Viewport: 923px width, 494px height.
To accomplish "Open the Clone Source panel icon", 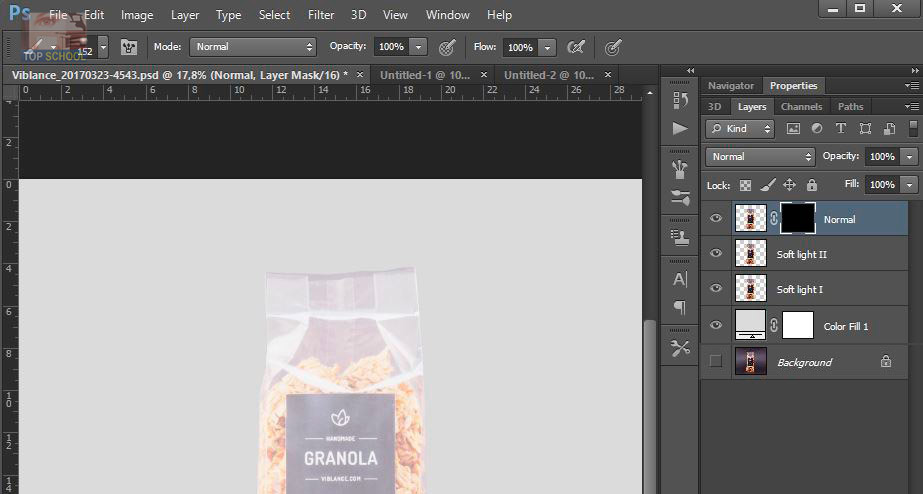I will [680, 237].
